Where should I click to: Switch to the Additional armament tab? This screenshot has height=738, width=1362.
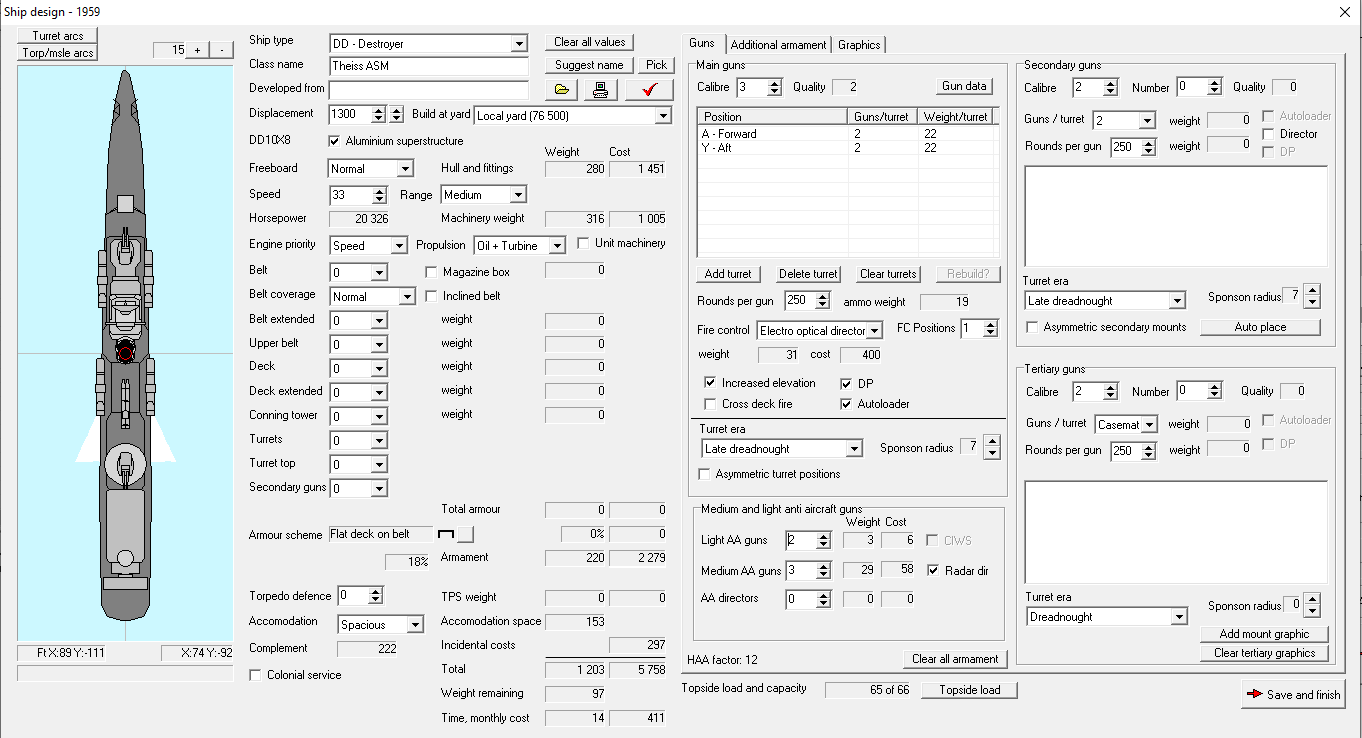(x=778, y=45)
